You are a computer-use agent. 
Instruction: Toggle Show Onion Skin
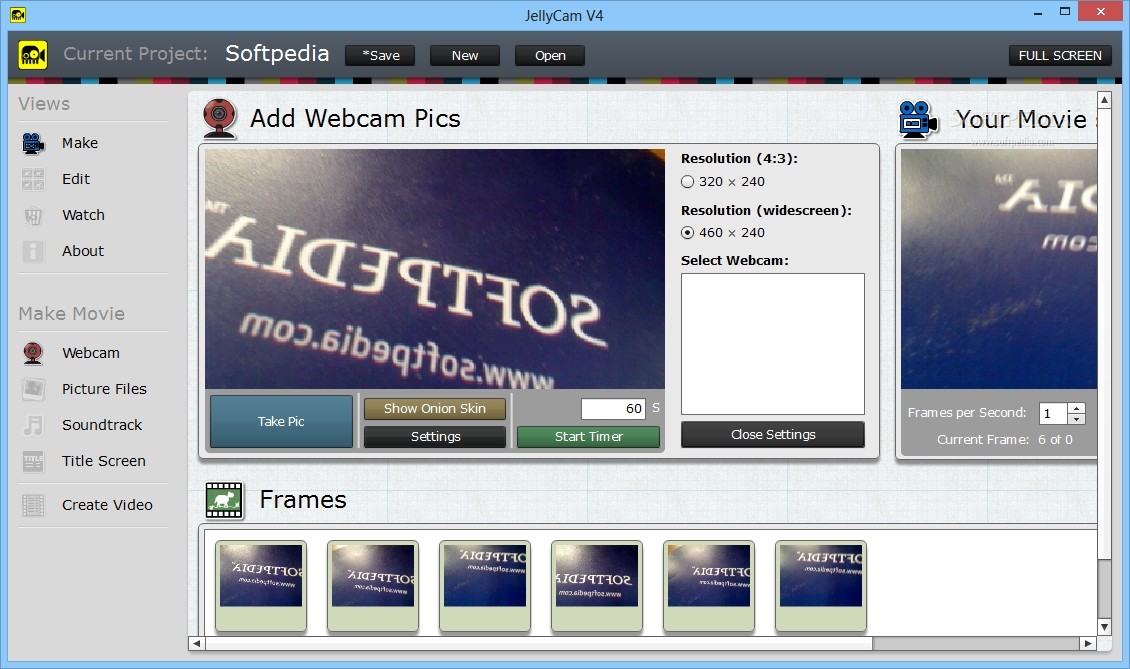435,409
